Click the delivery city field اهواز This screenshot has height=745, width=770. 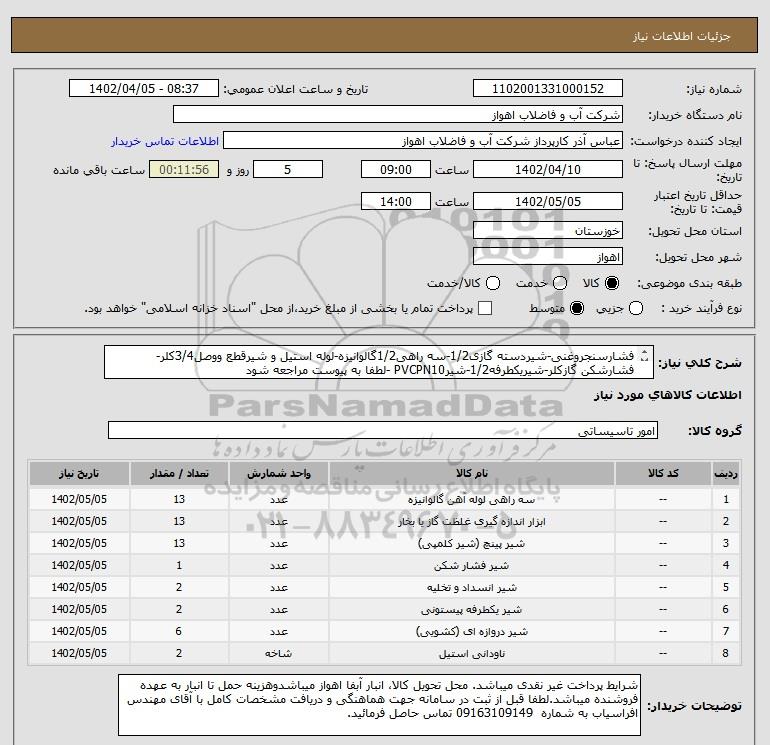548,257
